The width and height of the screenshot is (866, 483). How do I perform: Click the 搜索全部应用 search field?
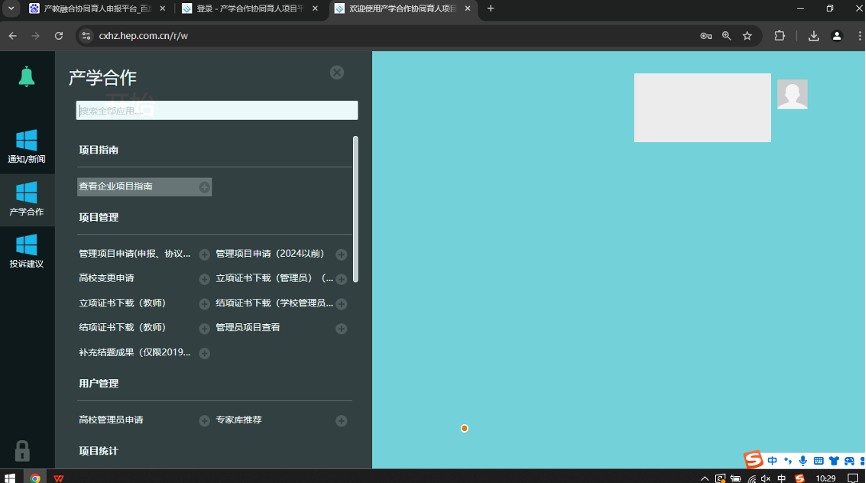click(217, 111)
